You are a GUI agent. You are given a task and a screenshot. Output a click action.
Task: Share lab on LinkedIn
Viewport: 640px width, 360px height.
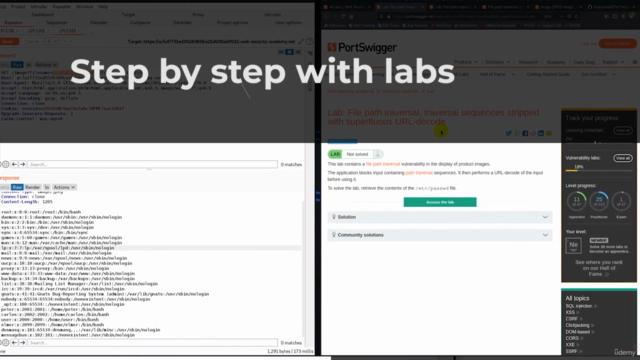[540, 133]
